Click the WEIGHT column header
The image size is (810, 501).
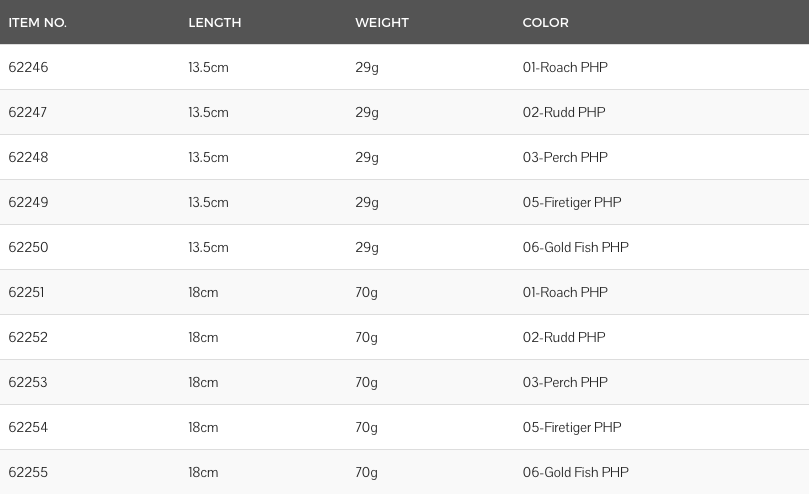coord(382,23)
